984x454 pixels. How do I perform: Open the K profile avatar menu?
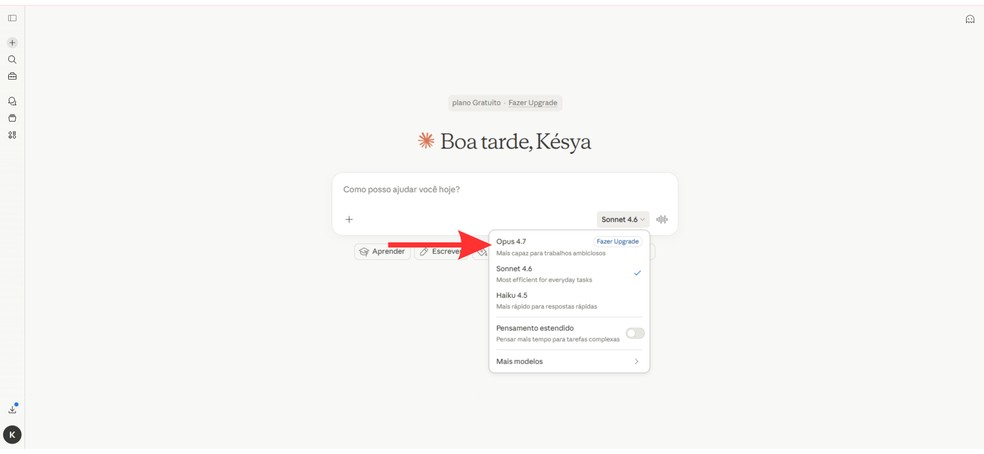click(12, 435)
